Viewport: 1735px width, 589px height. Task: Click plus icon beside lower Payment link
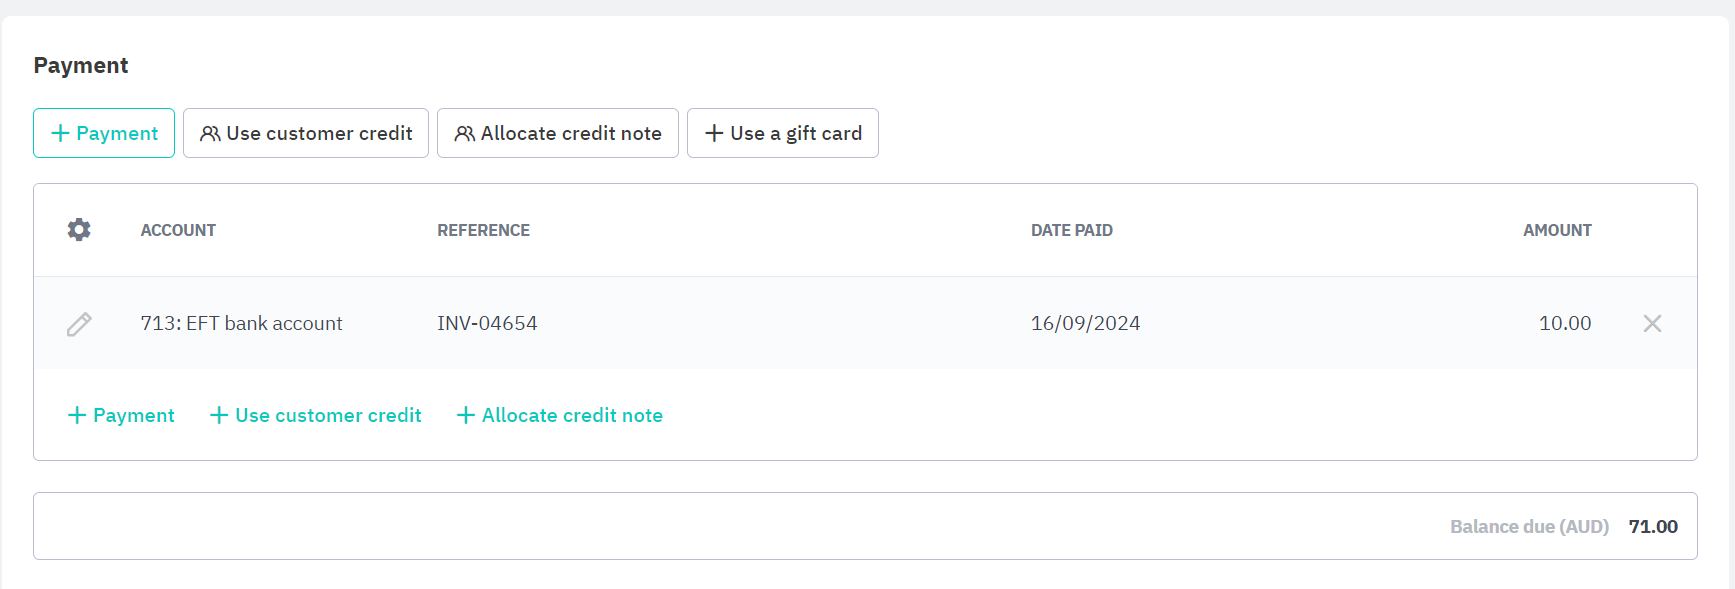(77, 415)
